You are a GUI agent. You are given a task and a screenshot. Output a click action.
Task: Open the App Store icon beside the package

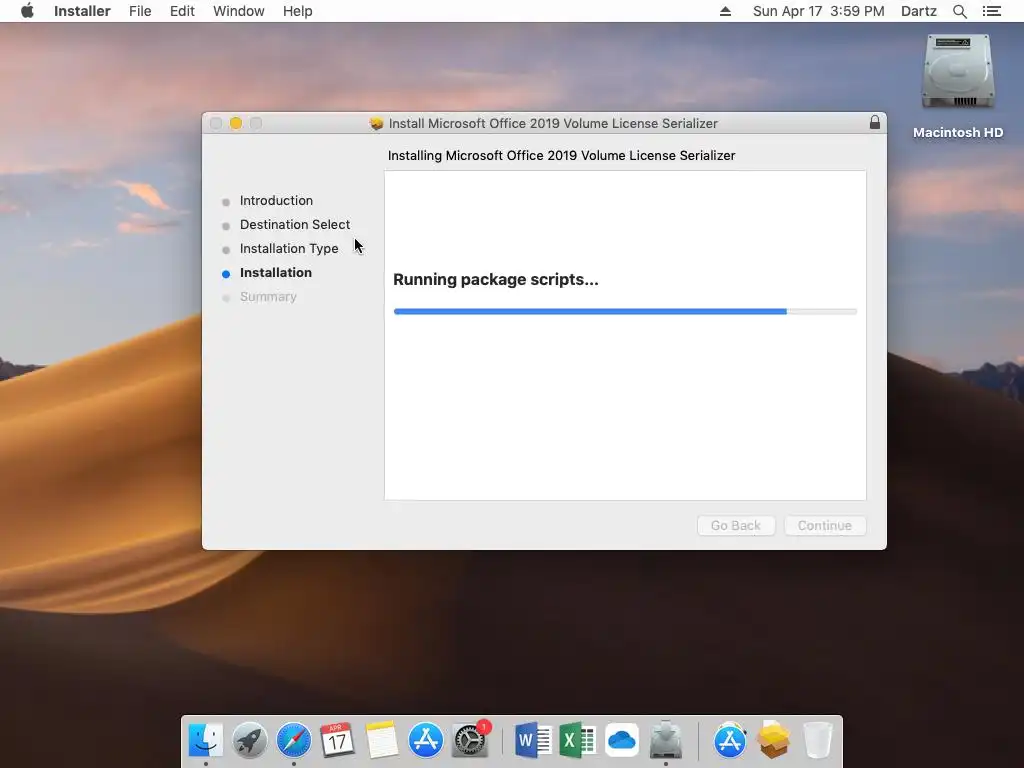click(729, 740)
